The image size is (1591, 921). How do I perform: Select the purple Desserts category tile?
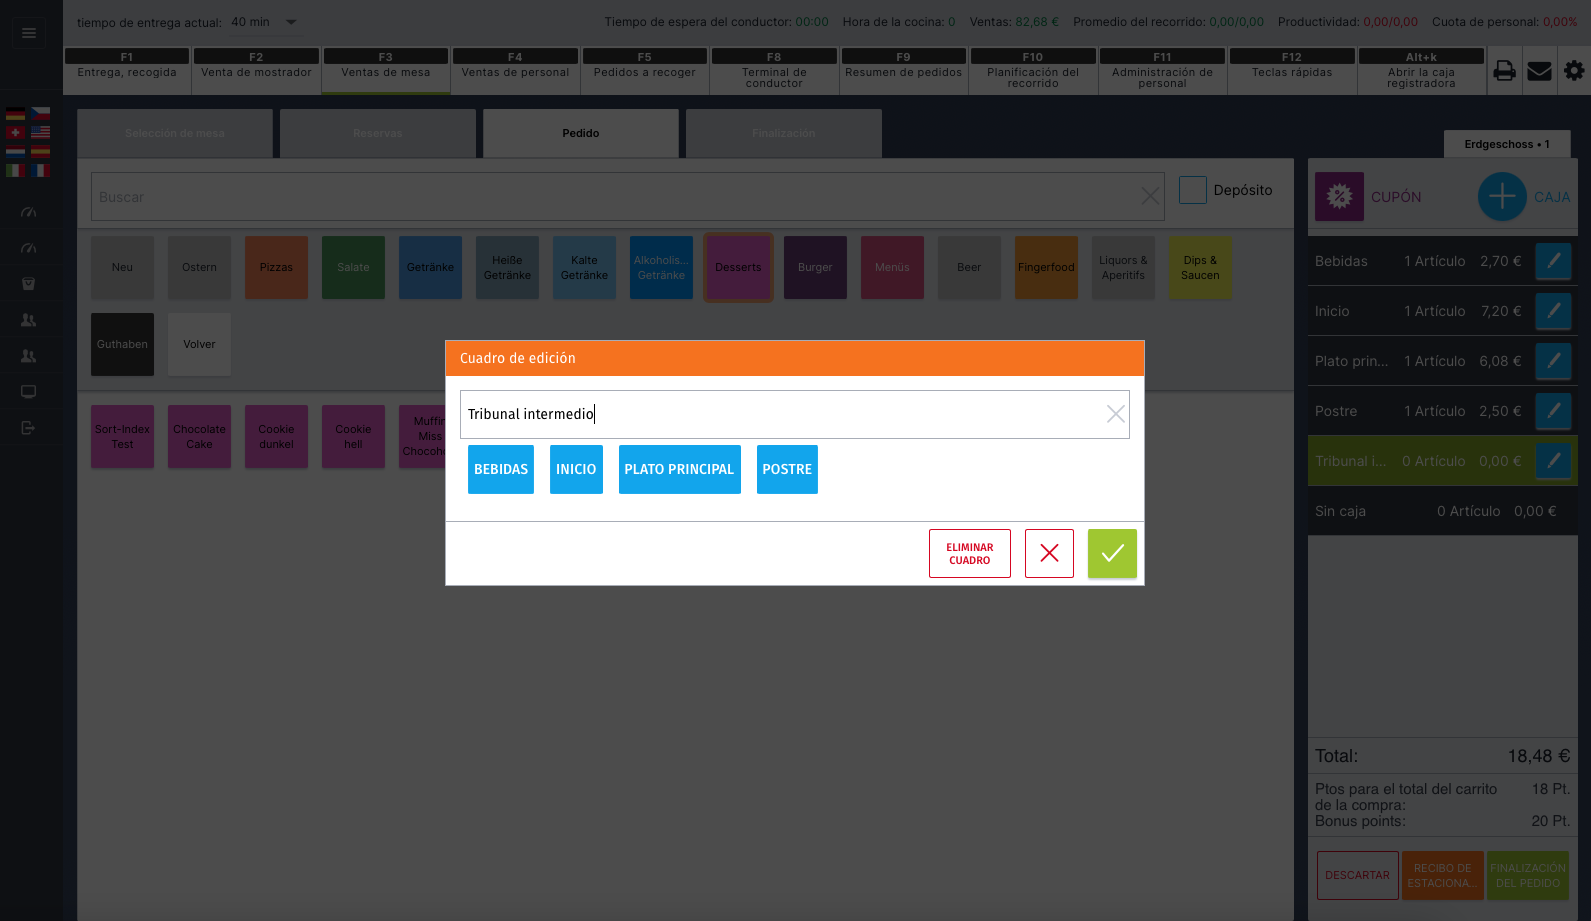(738, 267)
